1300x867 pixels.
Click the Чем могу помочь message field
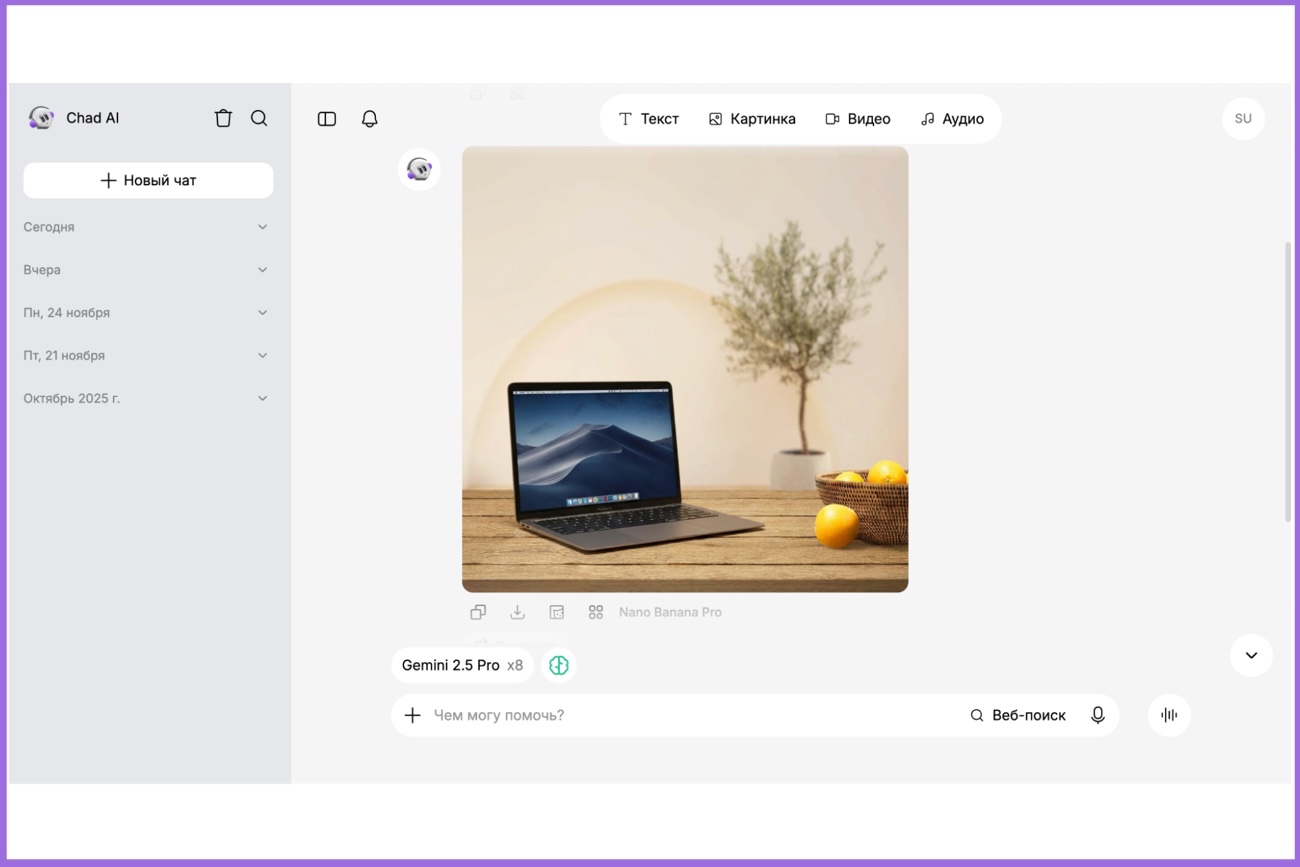tap(690, 715)
